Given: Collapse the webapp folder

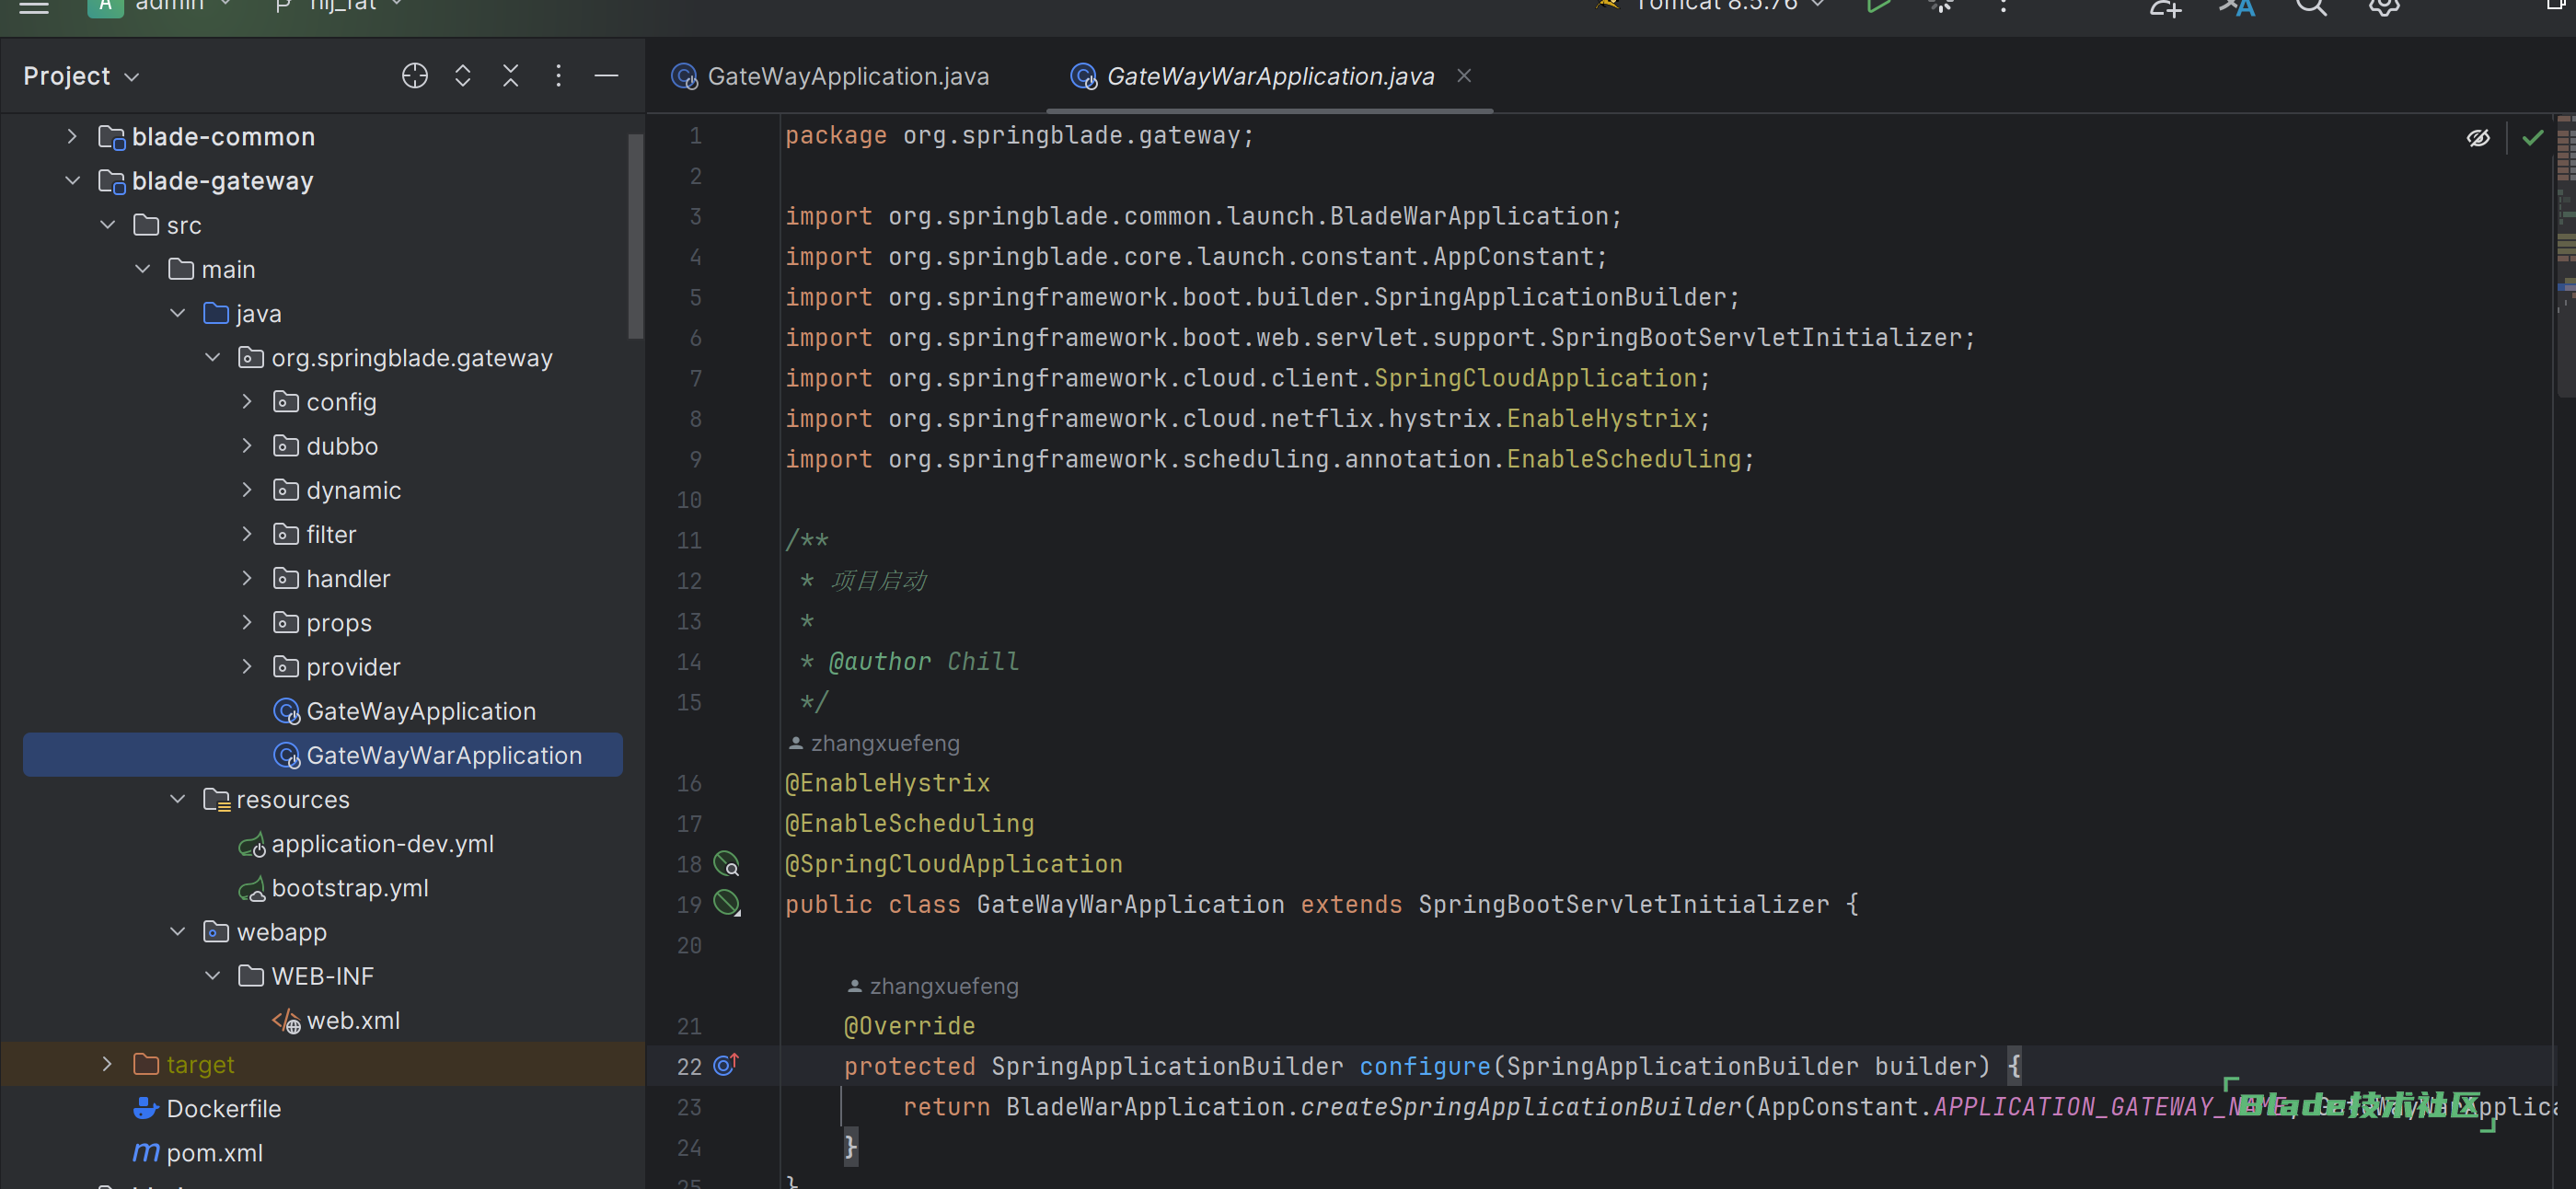Looking at the screenshot, I should point(177,932).
